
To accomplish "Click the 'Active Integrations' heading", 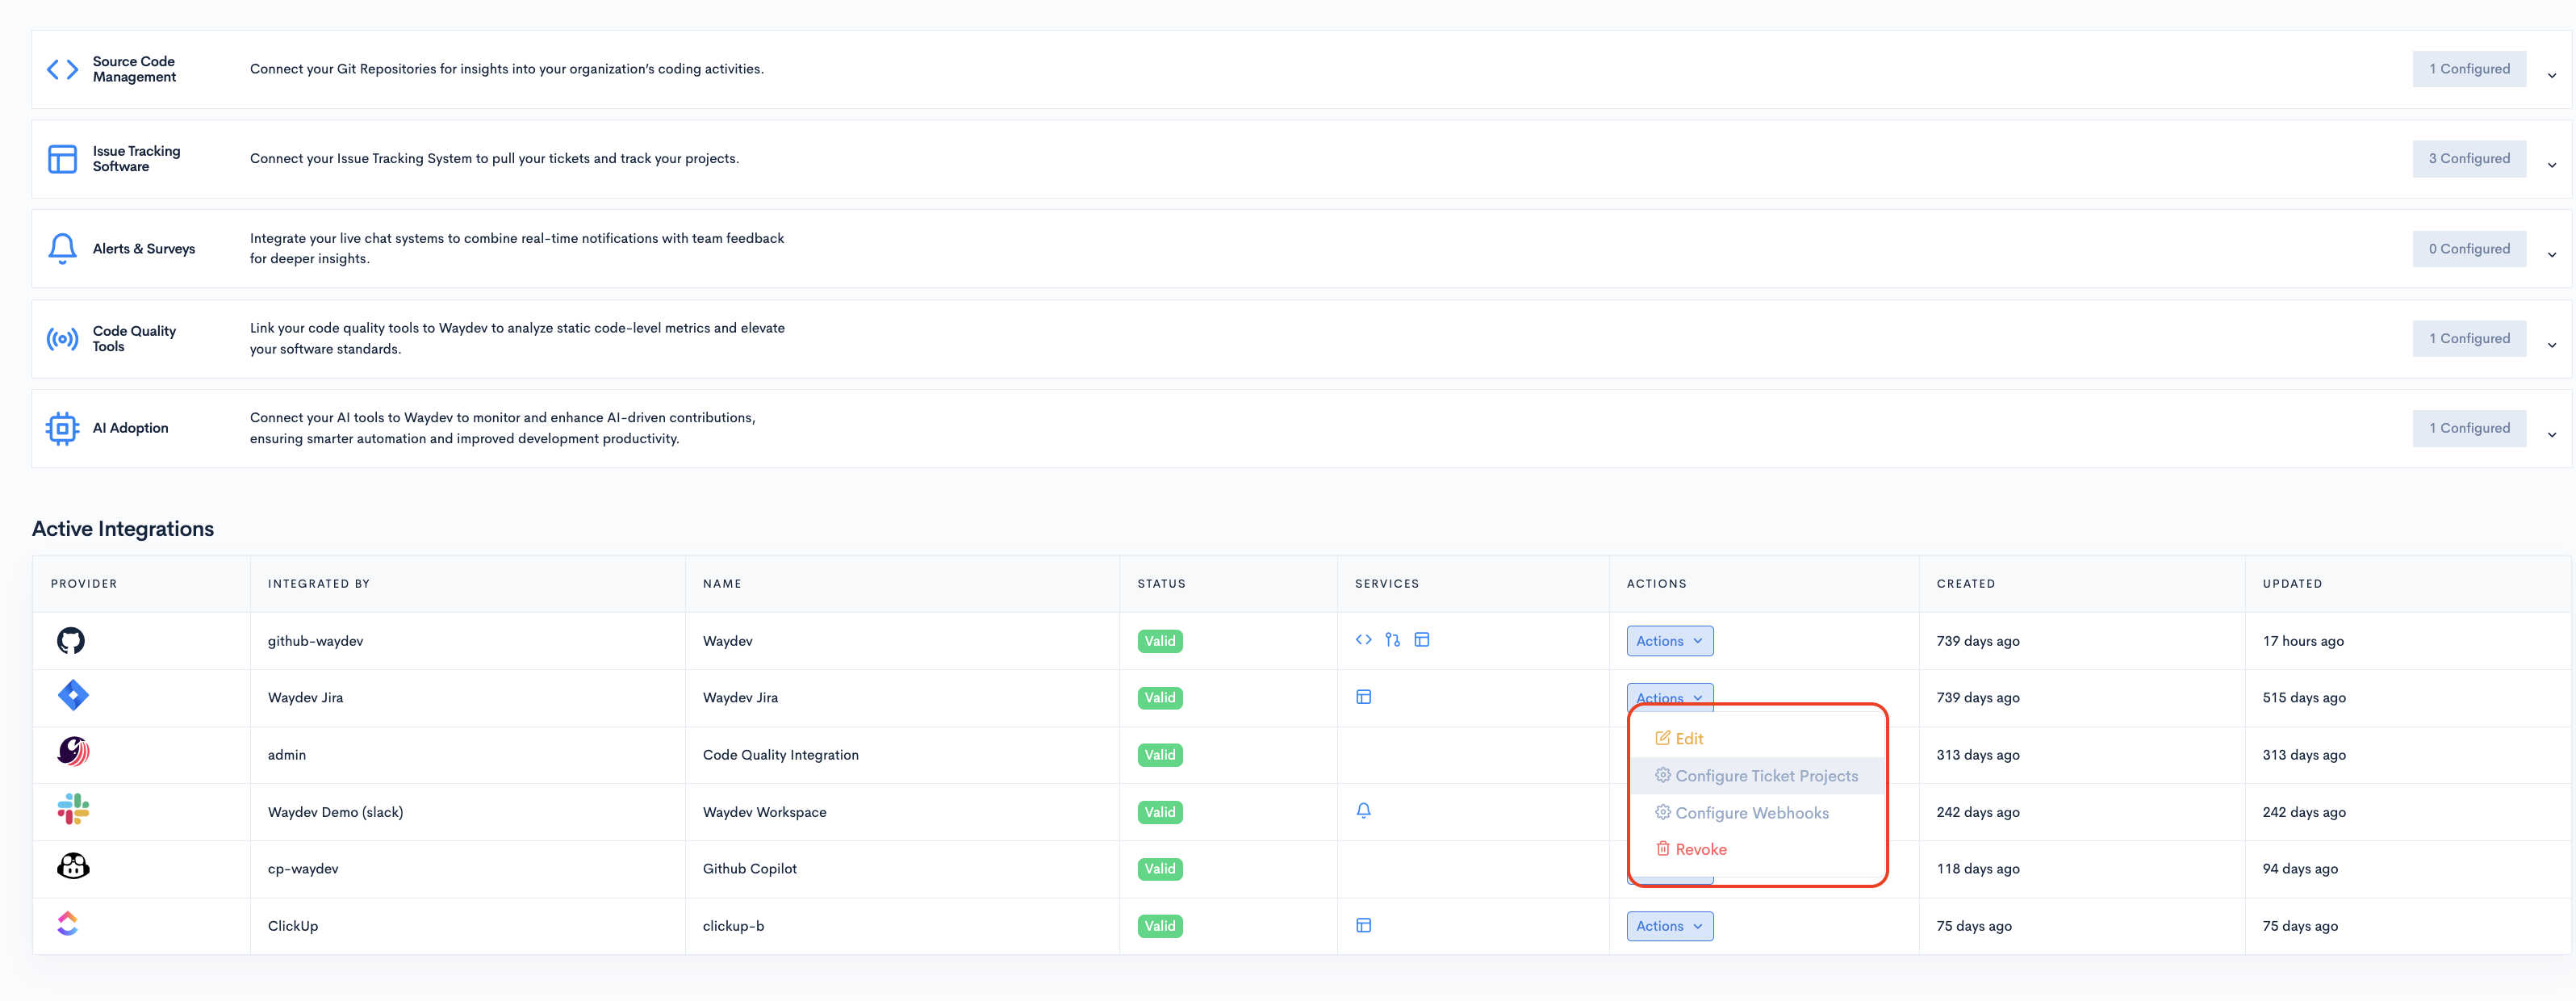I will coord(123,529).
